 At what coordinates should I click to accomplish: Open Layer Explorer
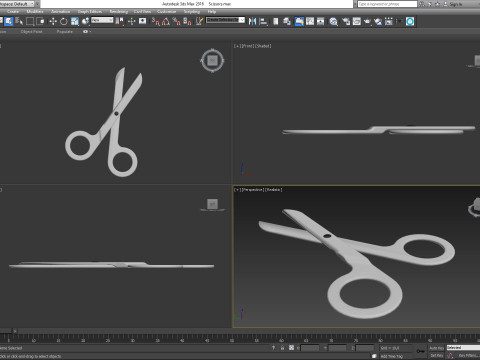click(x=287, y=22)
